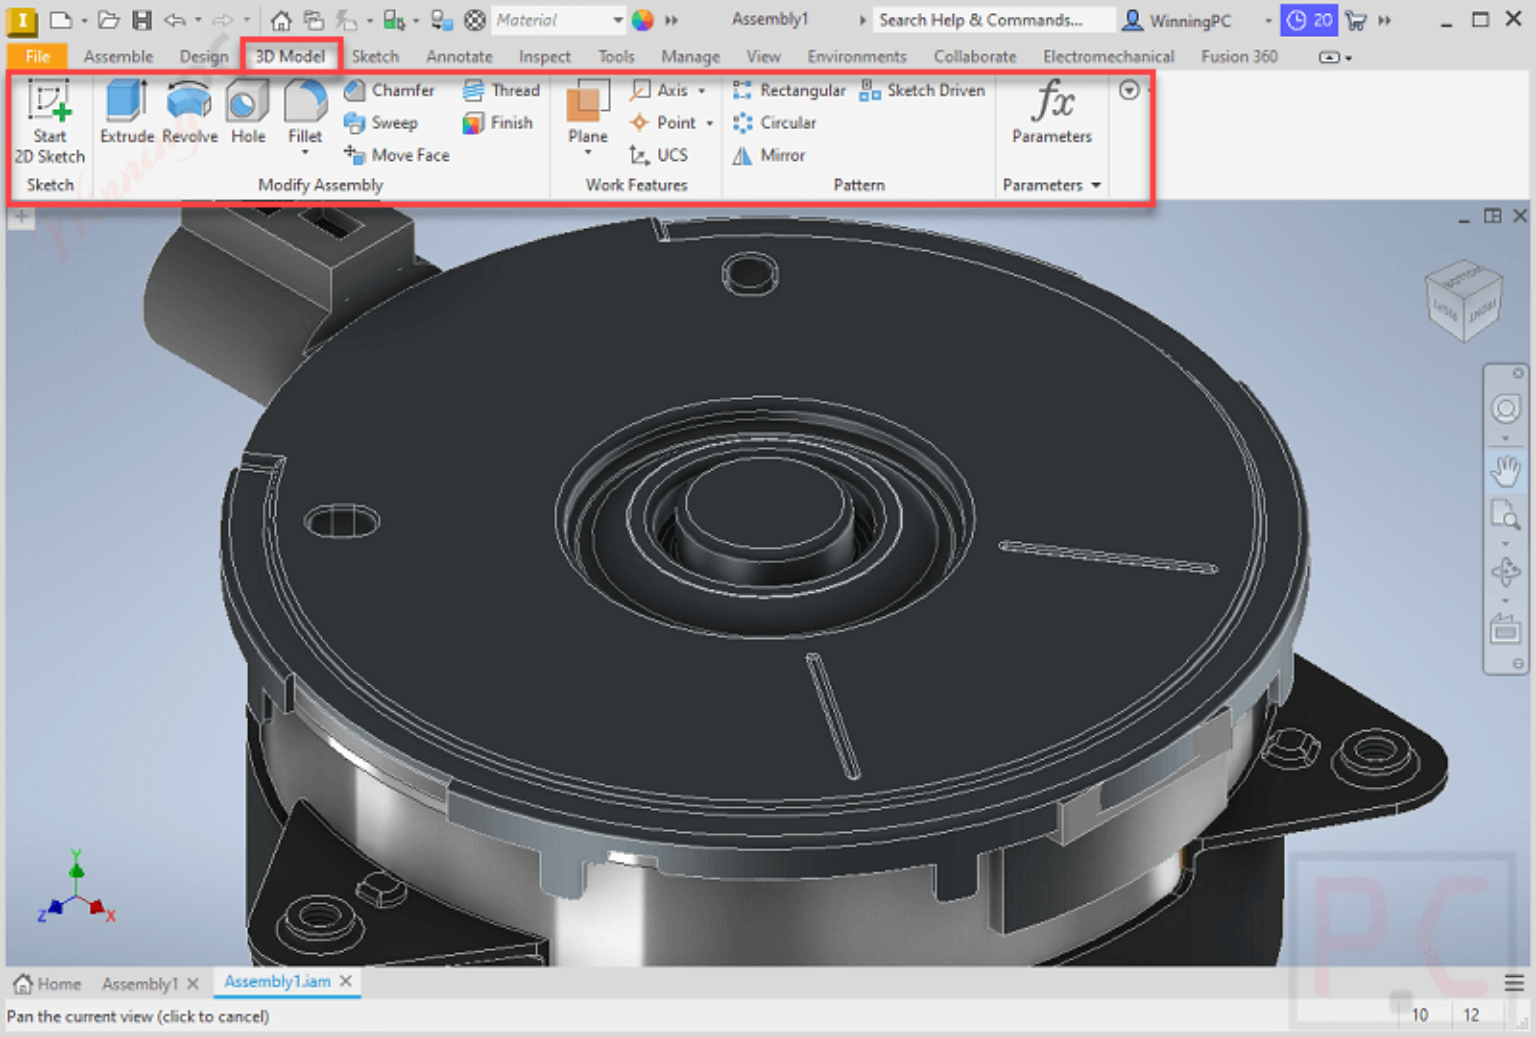
Task: Open the Assemble ribbon tab
Action: [118, 57]
